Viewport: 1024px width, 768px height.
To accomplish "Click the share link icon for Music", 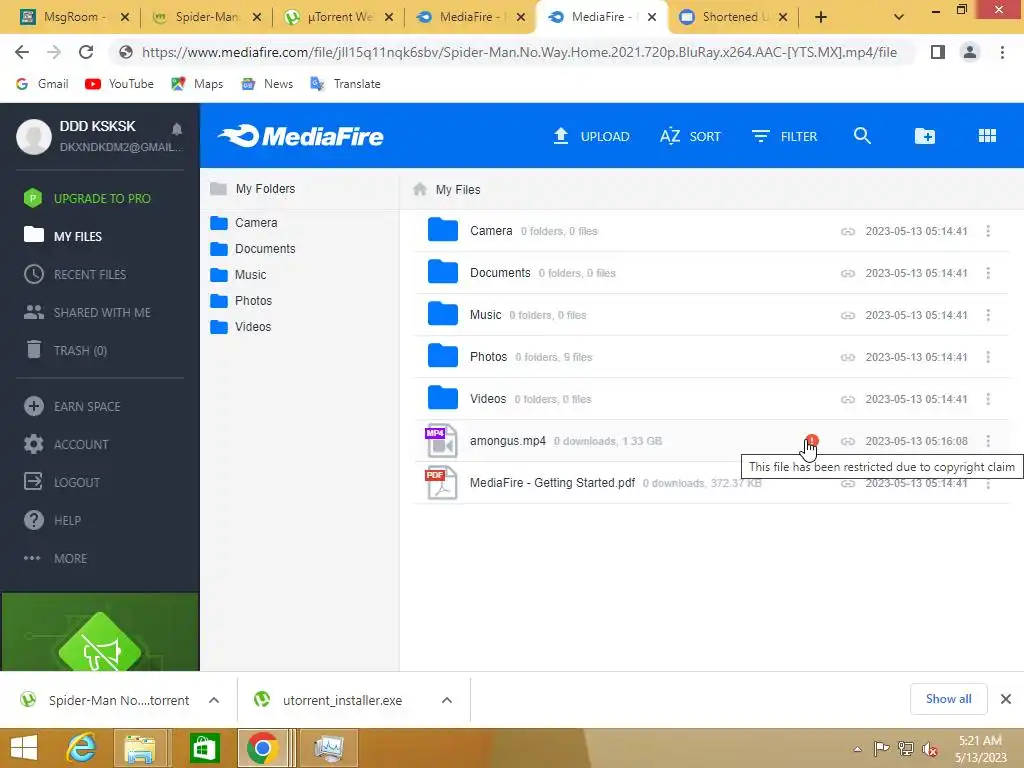I will (x=848, y=315).
